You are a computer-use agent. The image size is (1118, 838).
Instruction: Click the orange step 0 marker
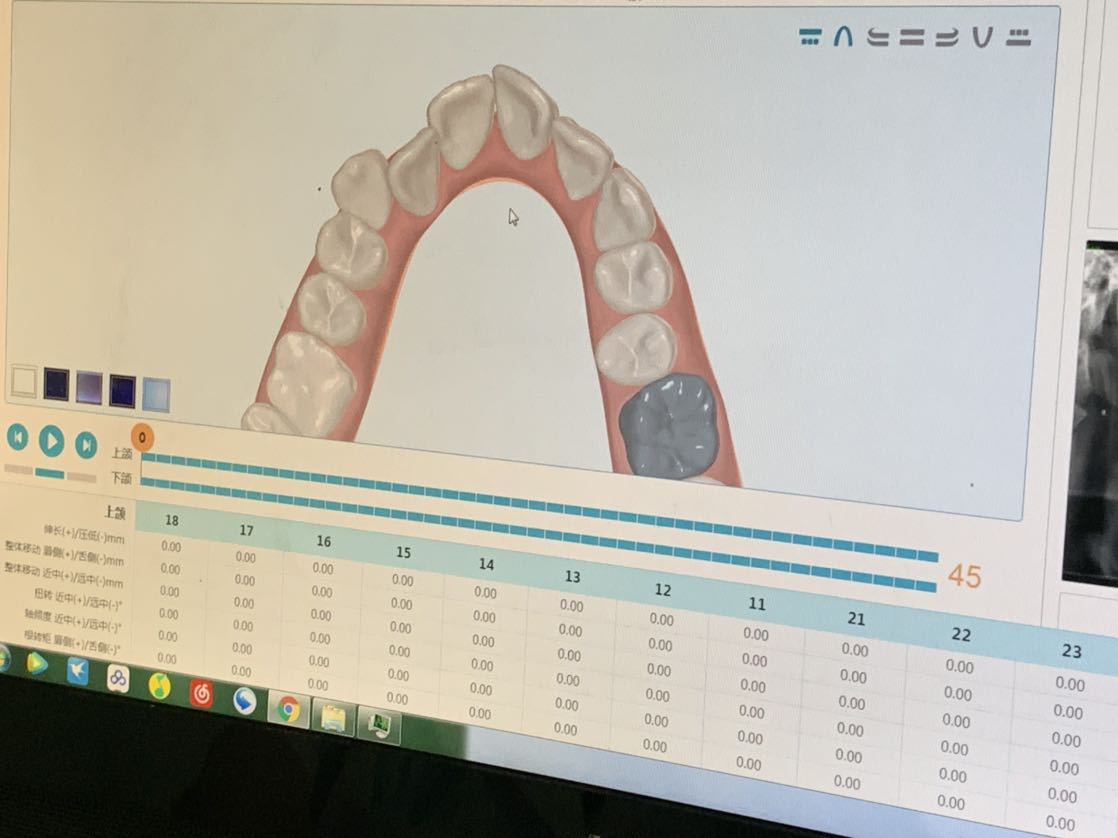point(142,437)
